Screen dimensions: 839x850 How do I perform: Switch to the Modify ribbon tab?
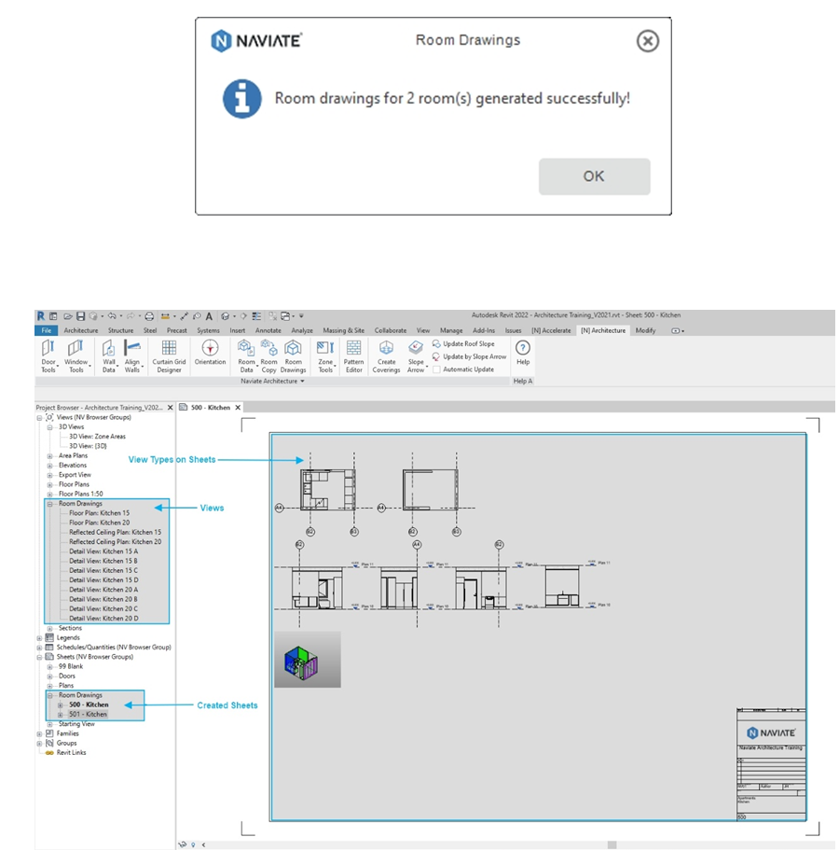[x=645, y=331]
